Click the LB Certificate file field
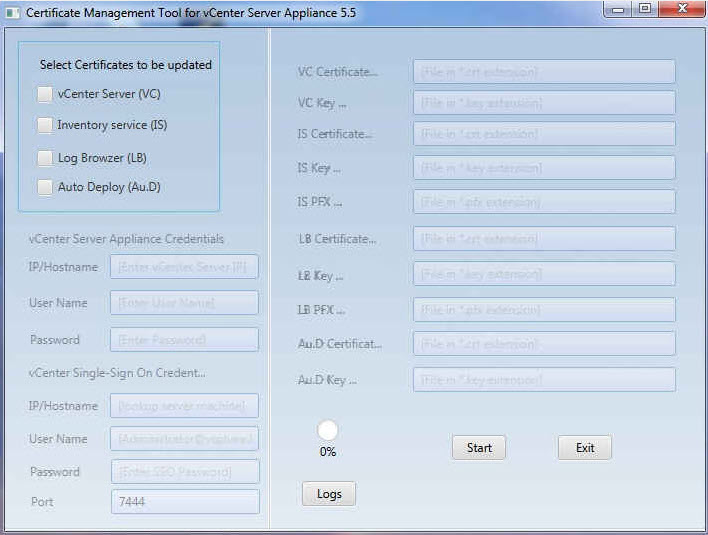The image size is (708, 535). (x=544, y=238)
